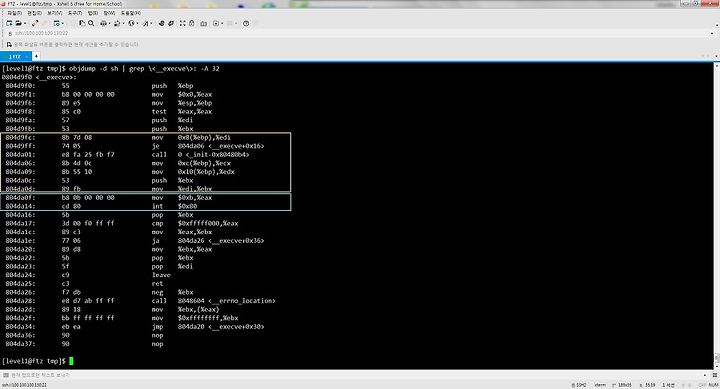The width and height of the screenshot is (720, 389).
Task: Click the Xftp file transfer icon
Action: click(162, 23)
